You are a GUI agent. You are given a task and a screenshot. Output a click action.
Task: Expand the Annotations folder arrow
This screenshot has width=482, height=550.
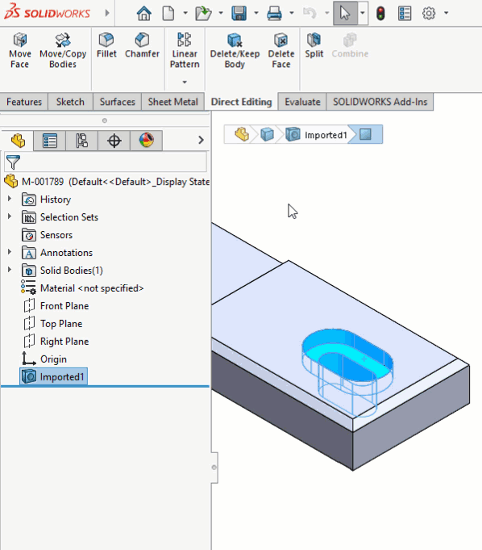pyautogui.click(x=9, y=252)
